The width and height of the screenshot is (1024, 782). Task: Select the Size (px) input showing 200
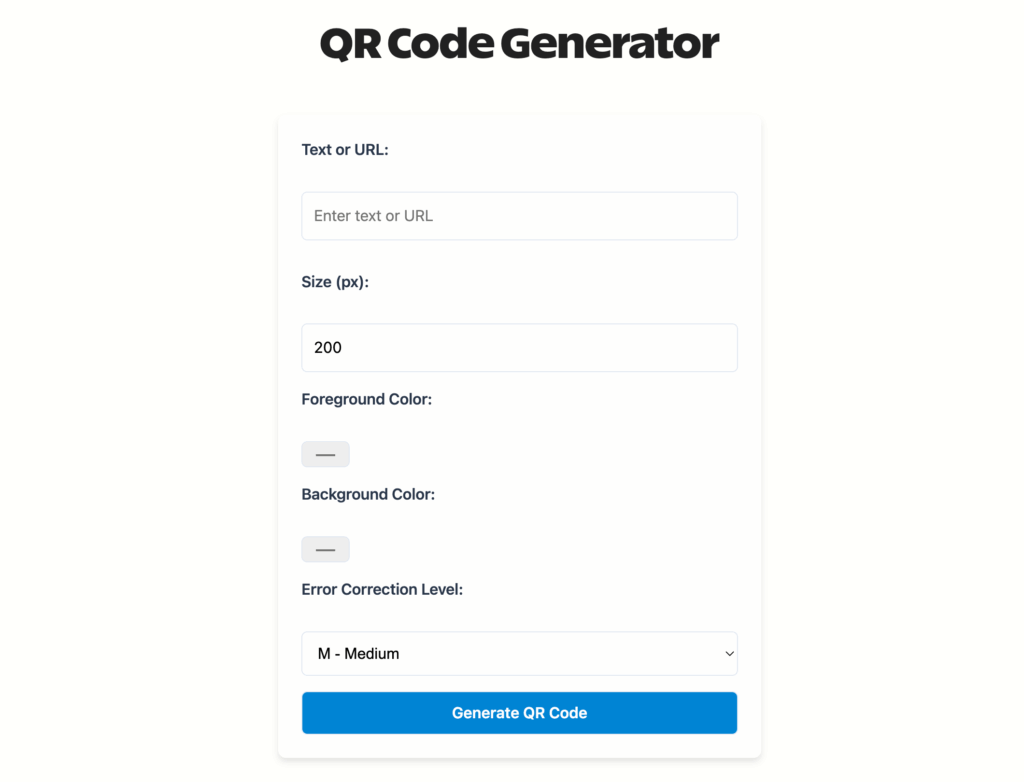pyautogui.click(x=519, y=347)
